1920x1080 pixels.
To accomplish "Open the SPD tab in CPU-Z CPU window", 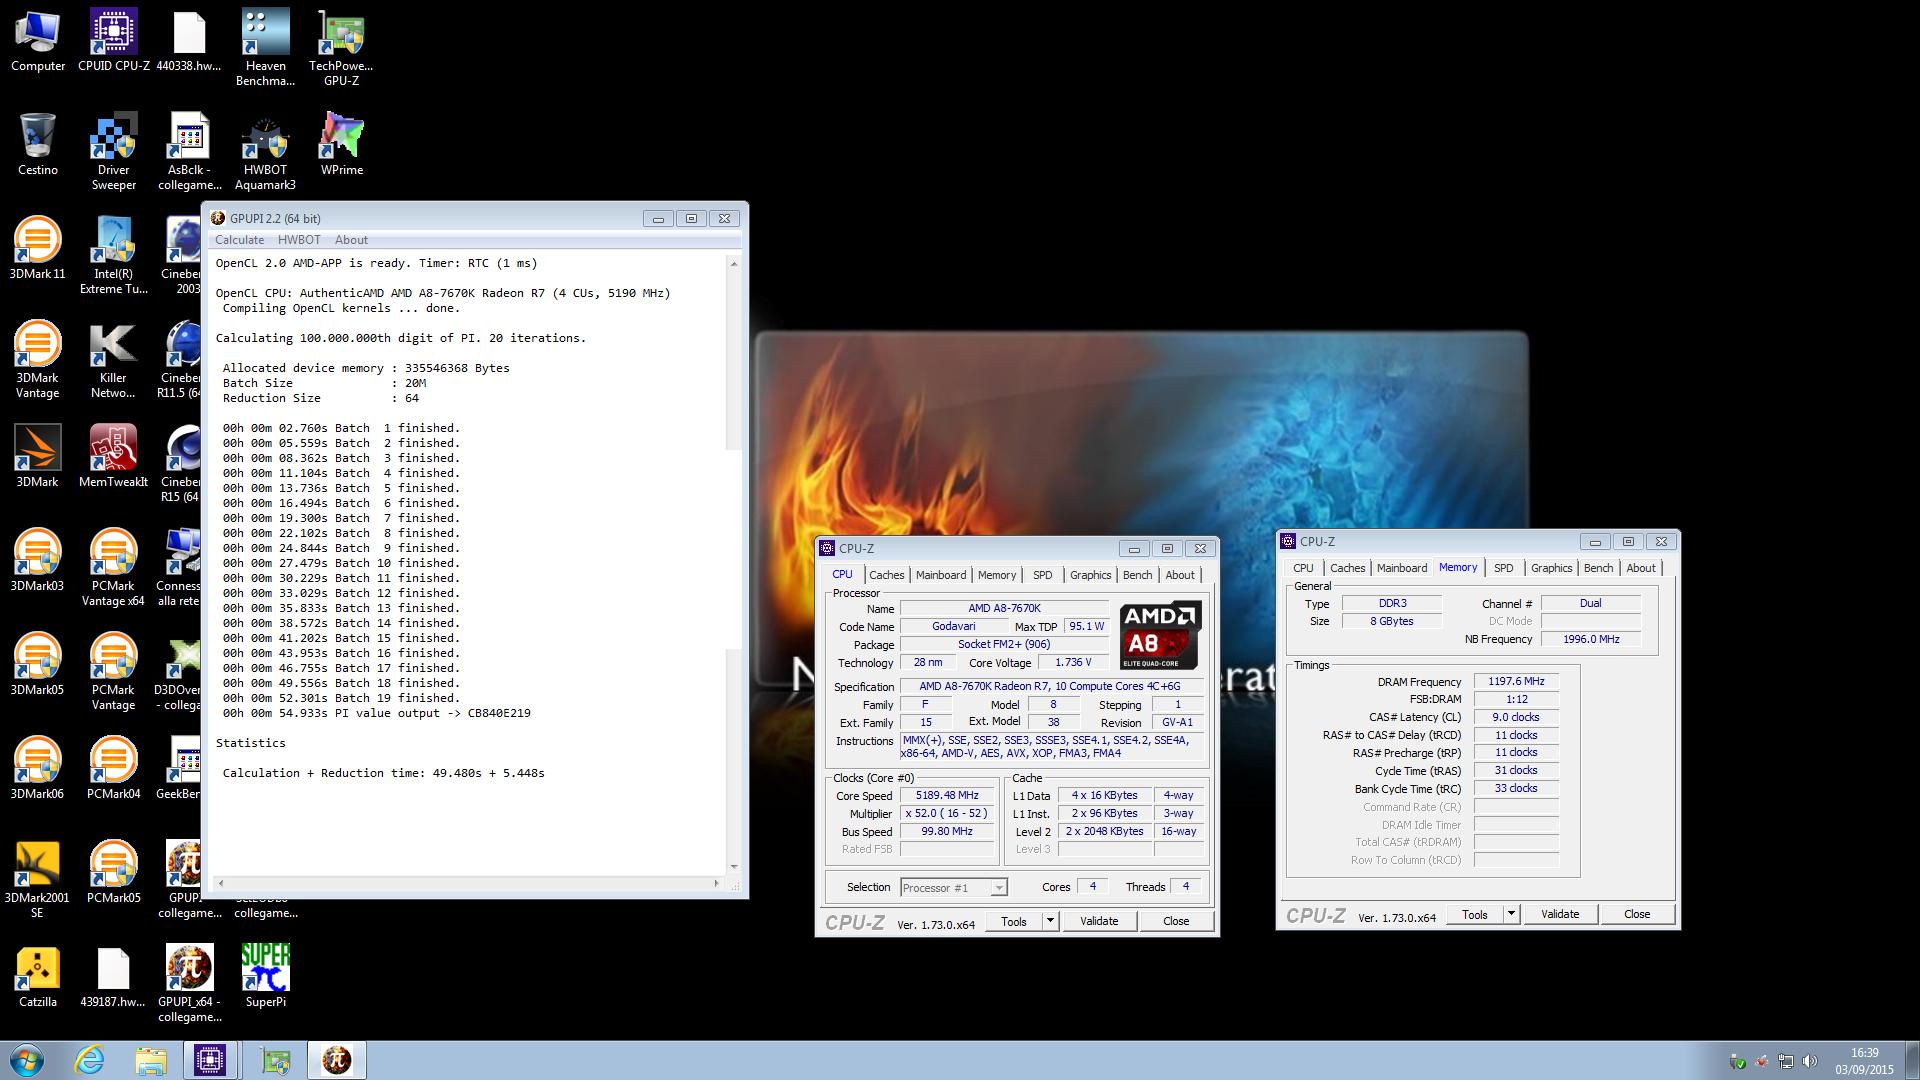I will [x=1042, y=575].
